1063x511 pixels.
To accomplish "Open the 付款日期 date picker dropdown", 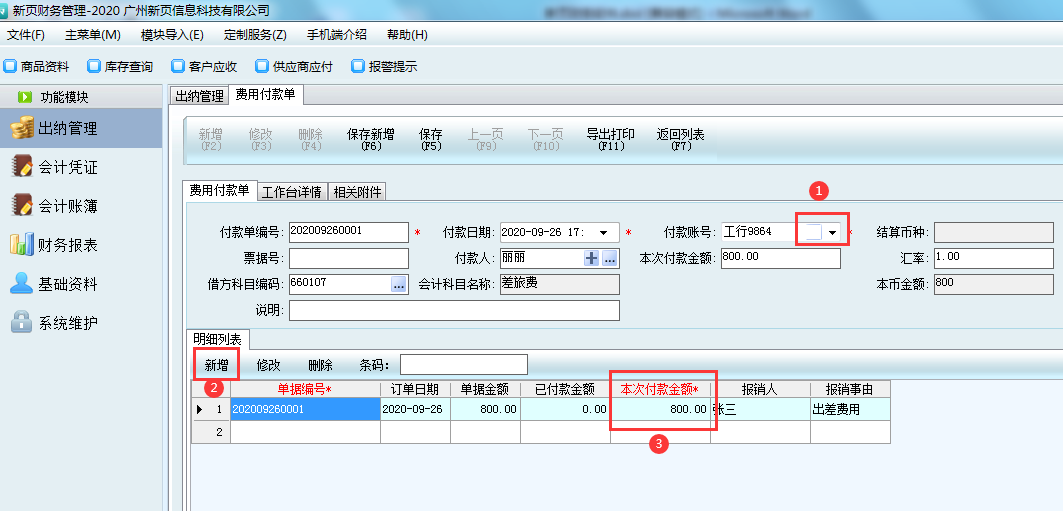I will click(603, 232).
